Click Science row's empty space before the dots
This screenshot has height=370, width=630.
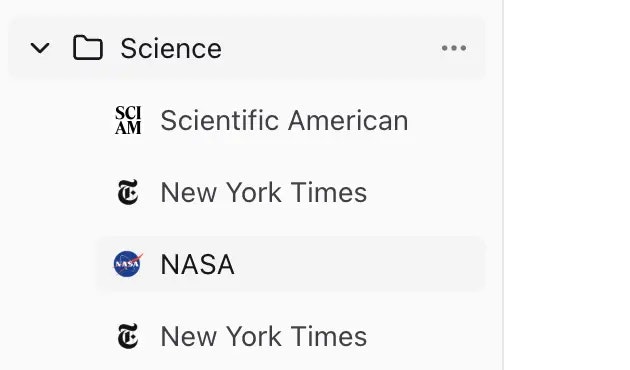click(329, 48)
